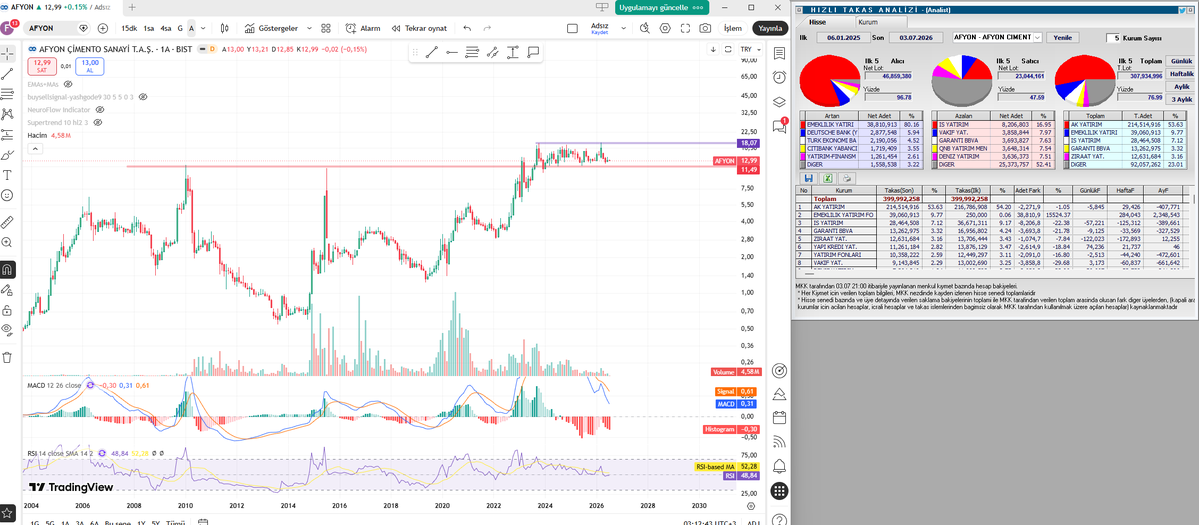Click the 12,99 SAT sell button
This screenshot has height=525, width=1199.
[x=42, y=66]
